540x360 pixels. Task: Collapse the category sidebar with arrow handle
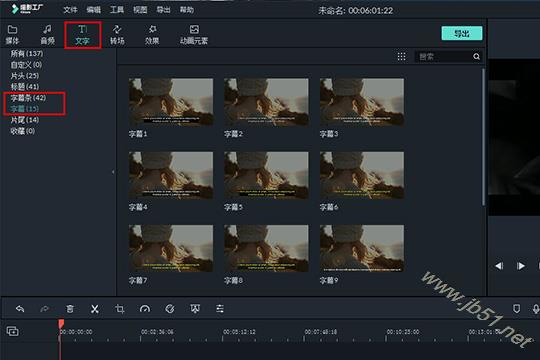113,172
